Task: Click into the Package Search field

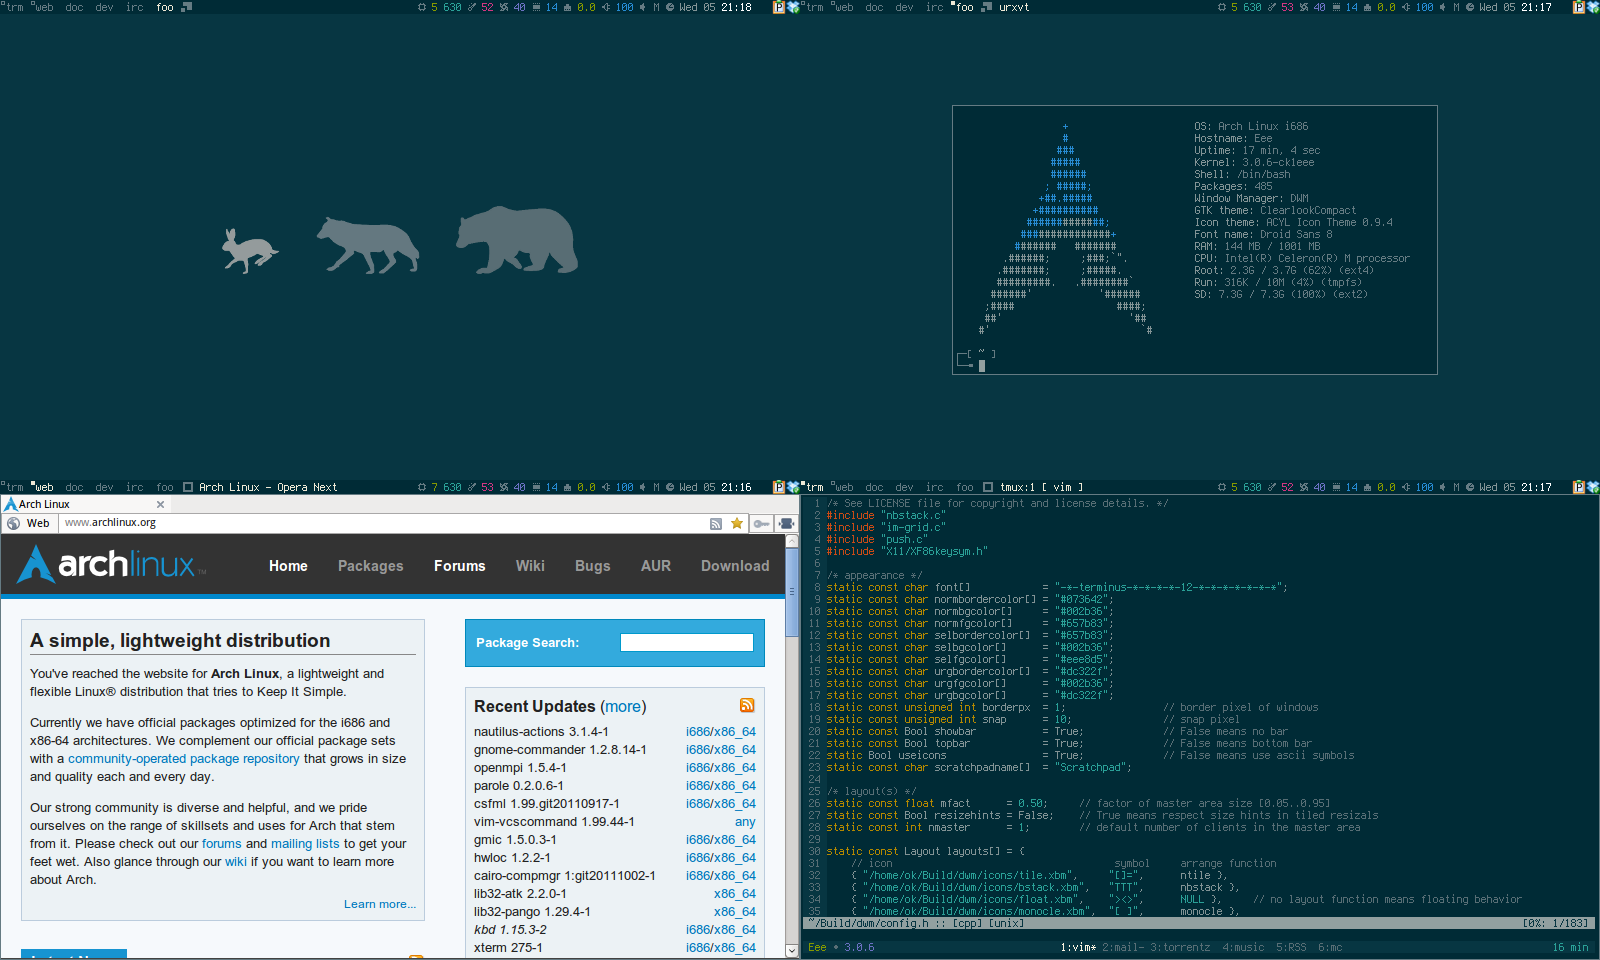Action: click(x=687, y=642)
